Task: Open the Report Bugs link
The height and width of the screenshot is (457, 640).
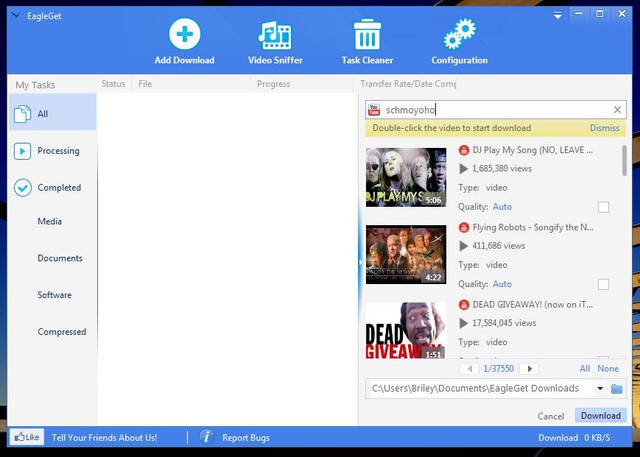Action: point(246,438)
